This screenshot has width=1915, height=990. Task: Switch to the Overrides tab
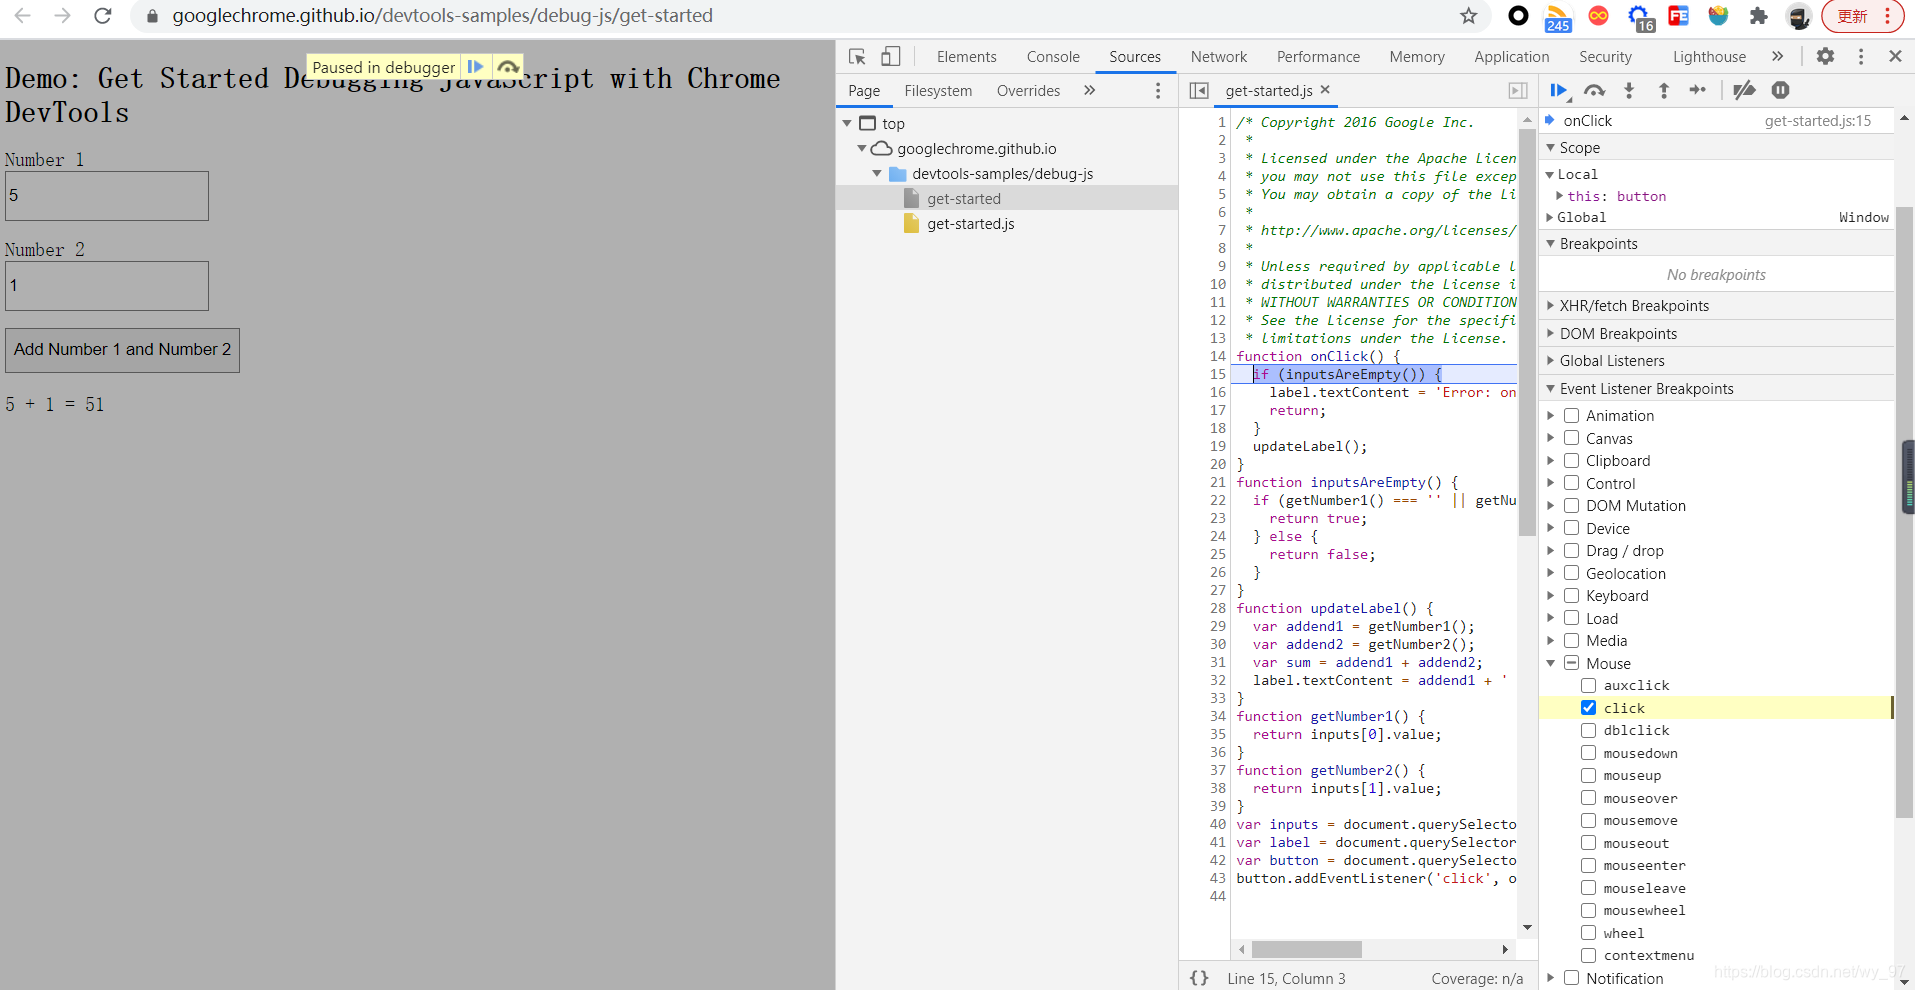[1028, 90]
